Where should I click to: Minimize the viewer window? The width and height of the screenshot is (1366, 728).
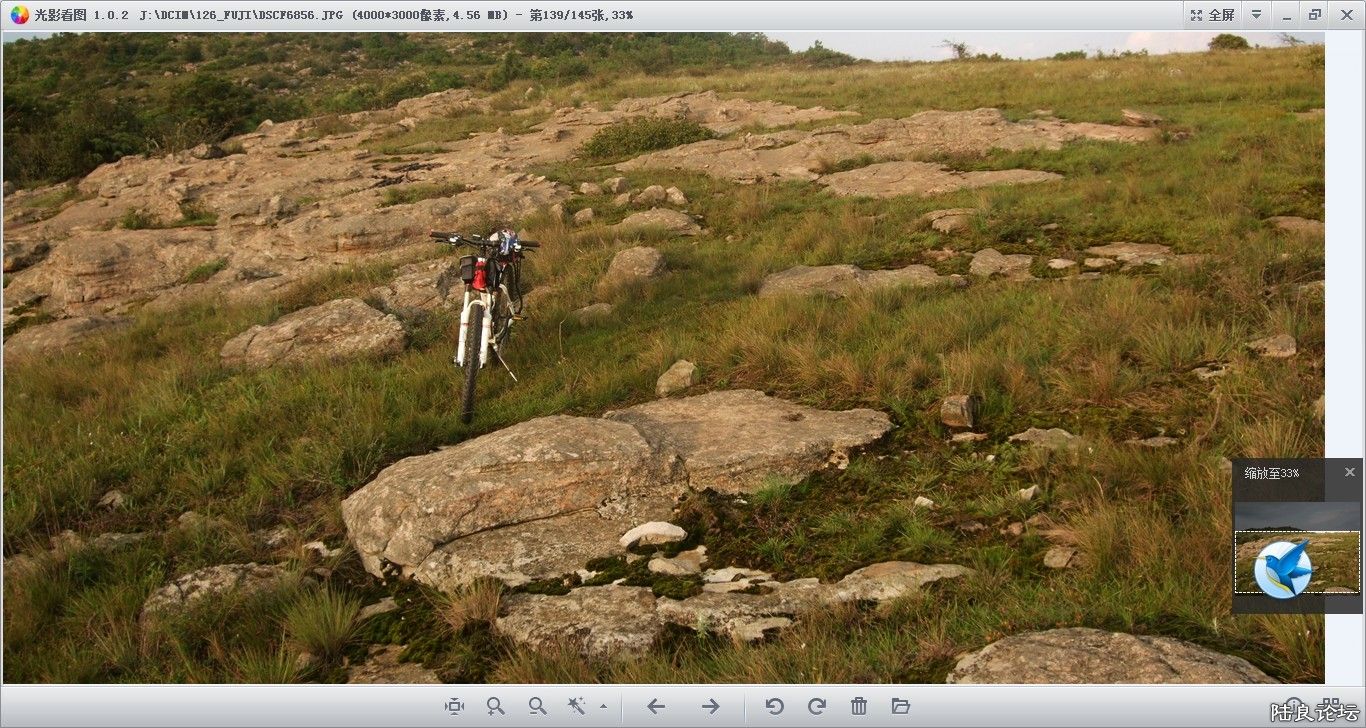coord(1288,15)
